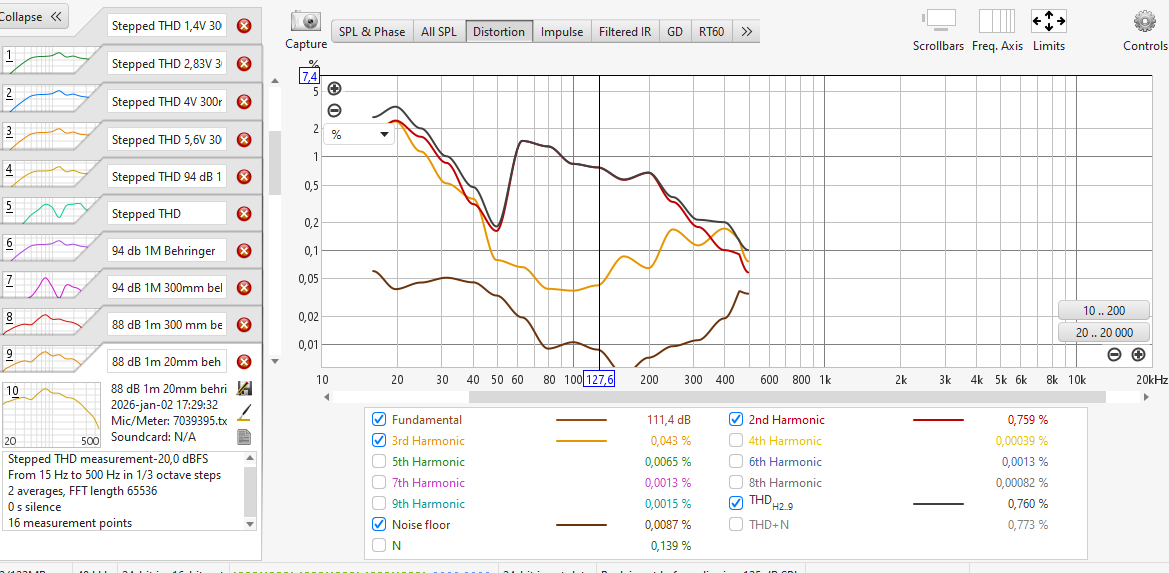Viewport: 1169px width, 573px height.
Task: Click measurement list scroll down arrow
Action: (274, 361)
